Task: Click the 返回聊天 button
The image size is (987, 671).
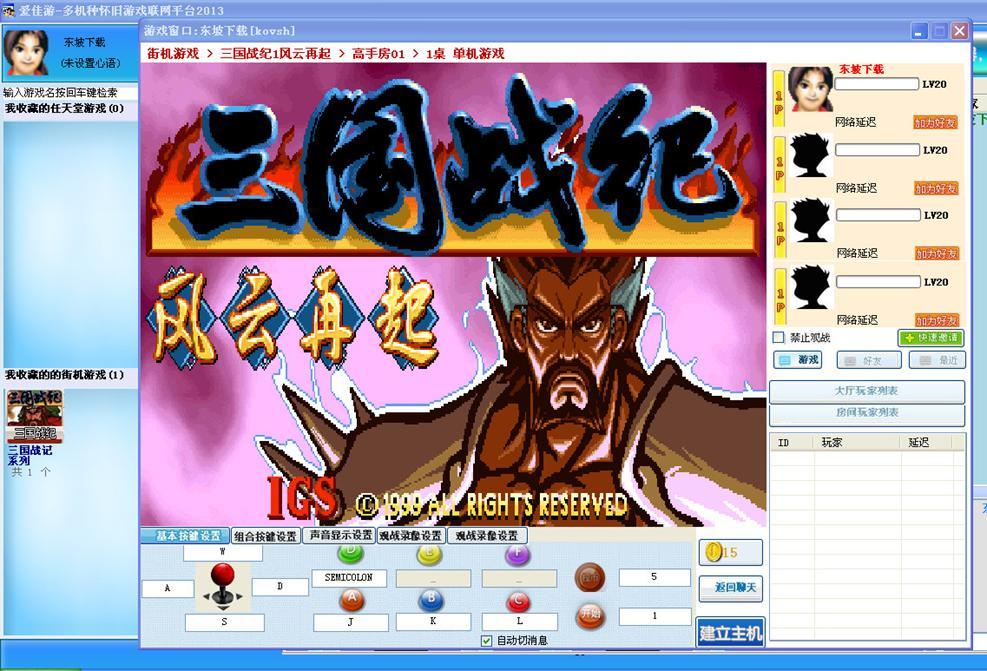Action: point(731,587)
